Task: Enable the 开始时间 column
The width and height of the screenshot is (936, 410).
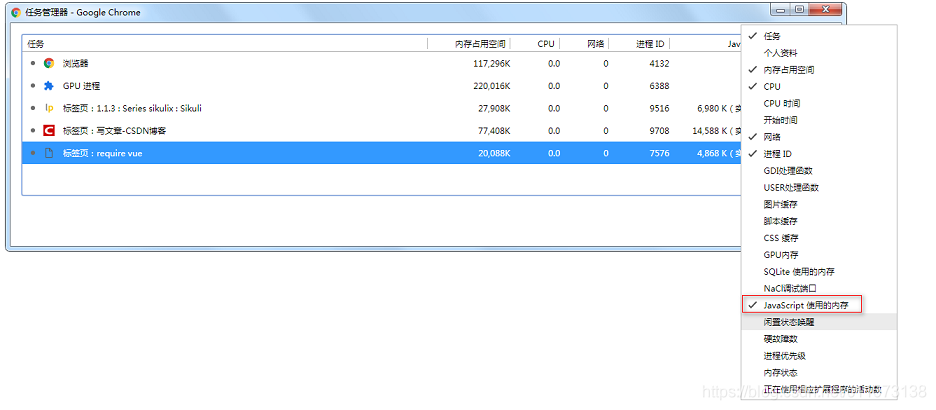Action: pyautogui.click(x=819, y=120)
